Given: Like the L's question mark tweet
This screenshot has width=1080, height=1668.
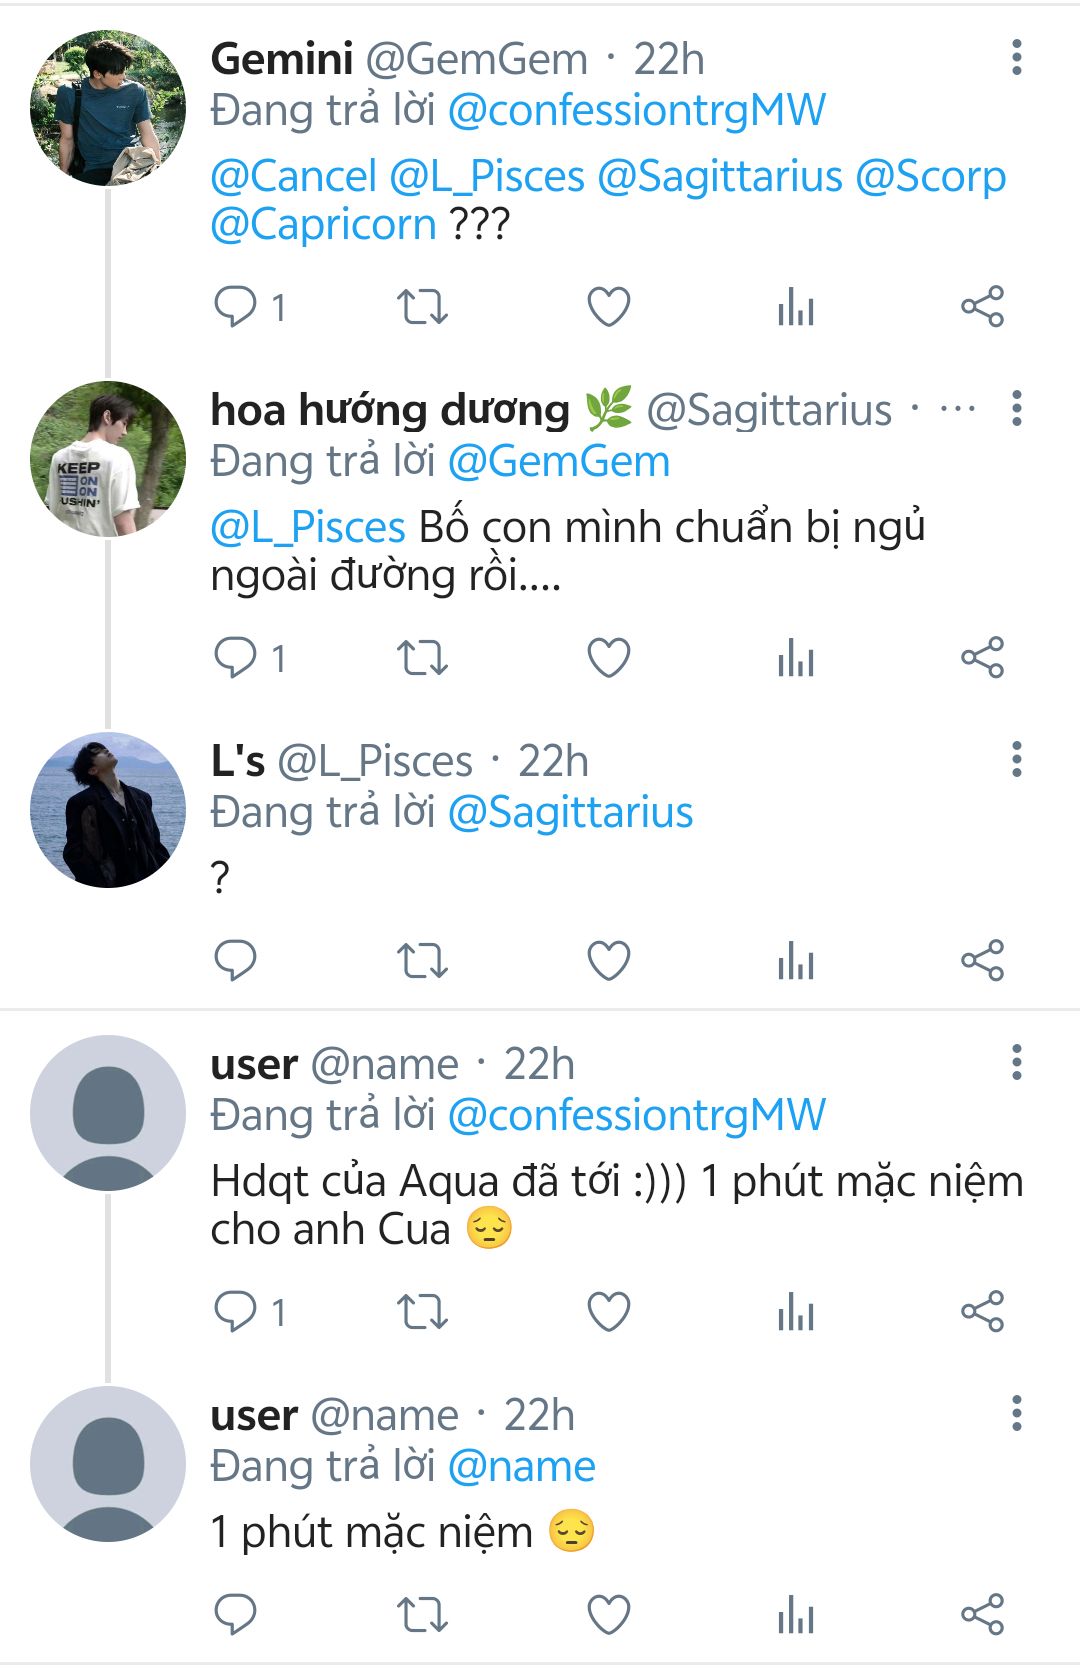Looking at the screenshot, I should pyautogui.click(x=608, y=961).
